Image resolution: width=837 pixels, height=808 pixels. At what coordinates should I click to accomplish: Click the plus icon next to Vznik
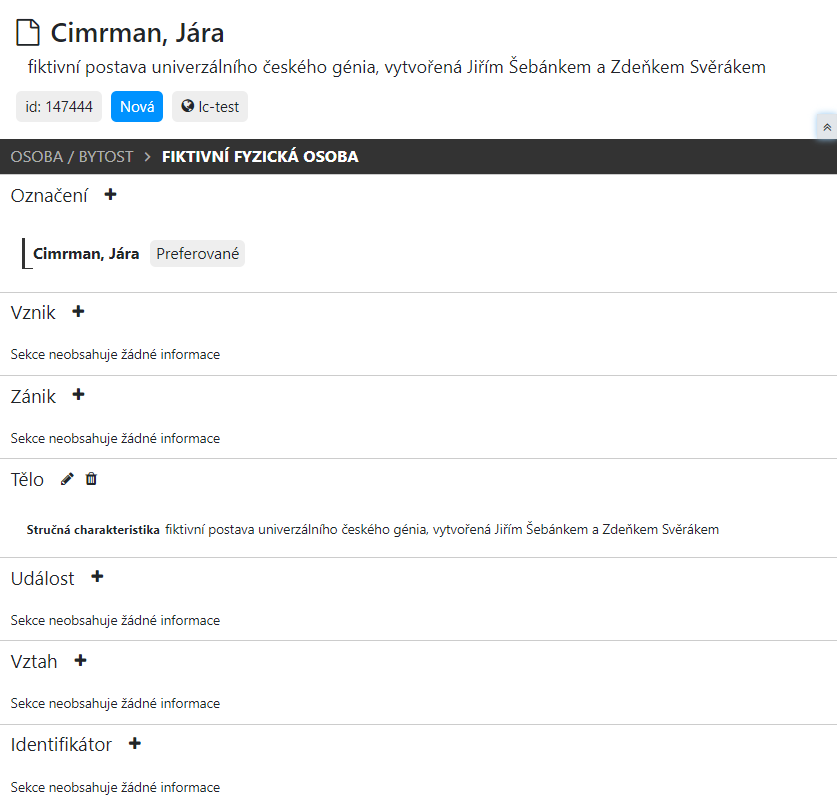78,312
